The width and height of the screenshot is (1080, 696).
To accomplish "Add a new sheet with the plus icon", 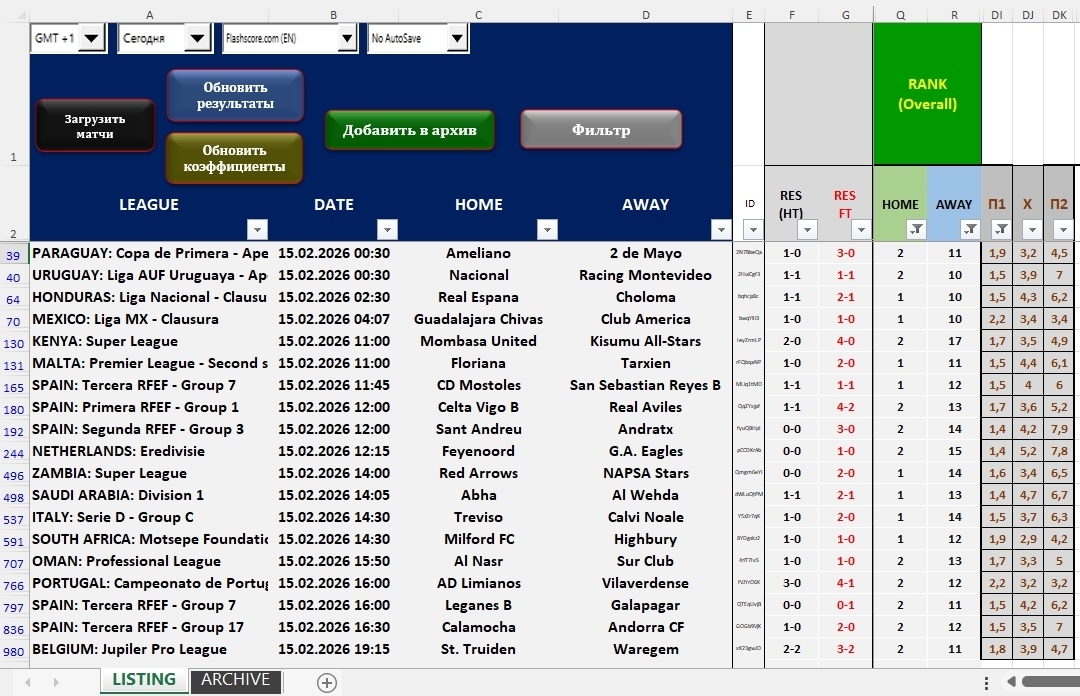I will (326, 682).
